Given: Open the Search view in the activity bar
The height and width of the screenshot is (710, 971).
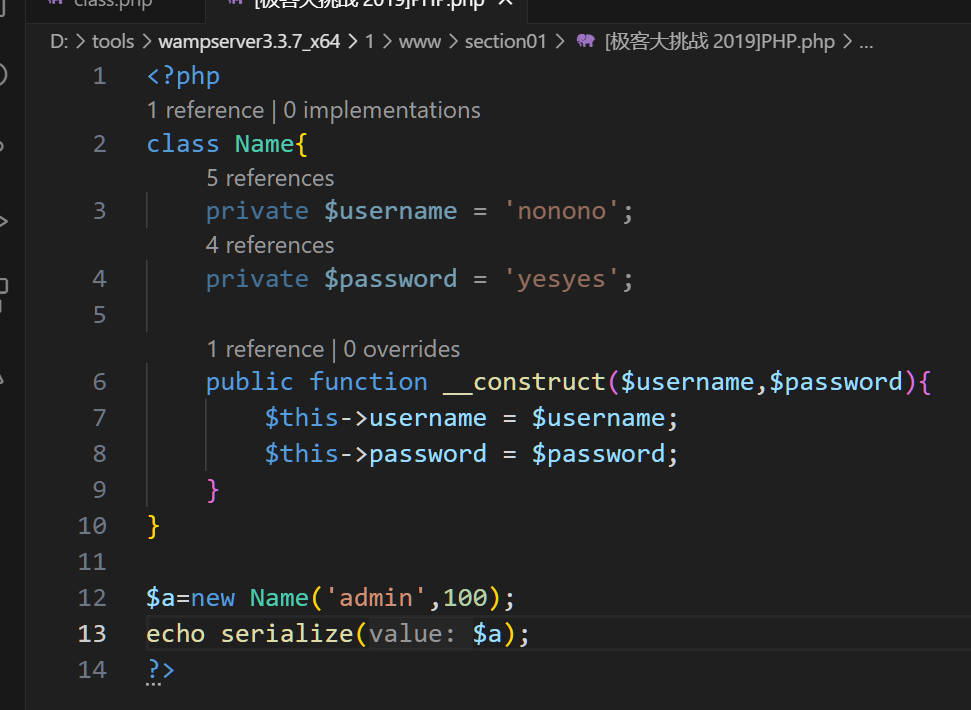Looking at the screenshot, I should [x=3, y=75].
